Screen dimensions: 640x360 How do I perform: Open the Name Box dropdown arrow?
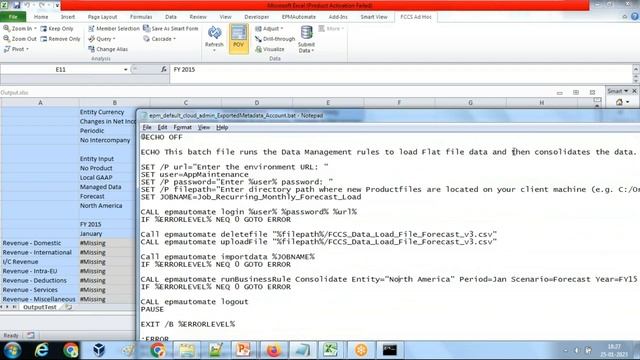126,70
